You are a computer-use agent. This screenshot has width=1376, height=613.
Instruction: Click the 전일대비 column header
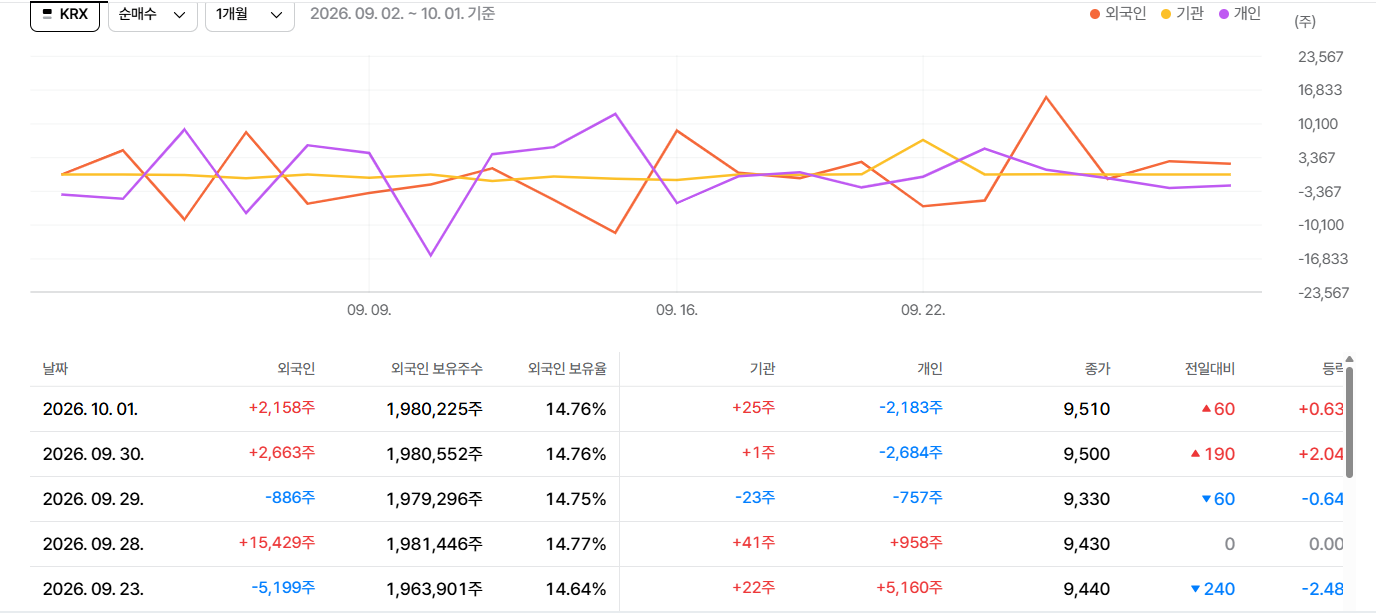coord(1210,369)
